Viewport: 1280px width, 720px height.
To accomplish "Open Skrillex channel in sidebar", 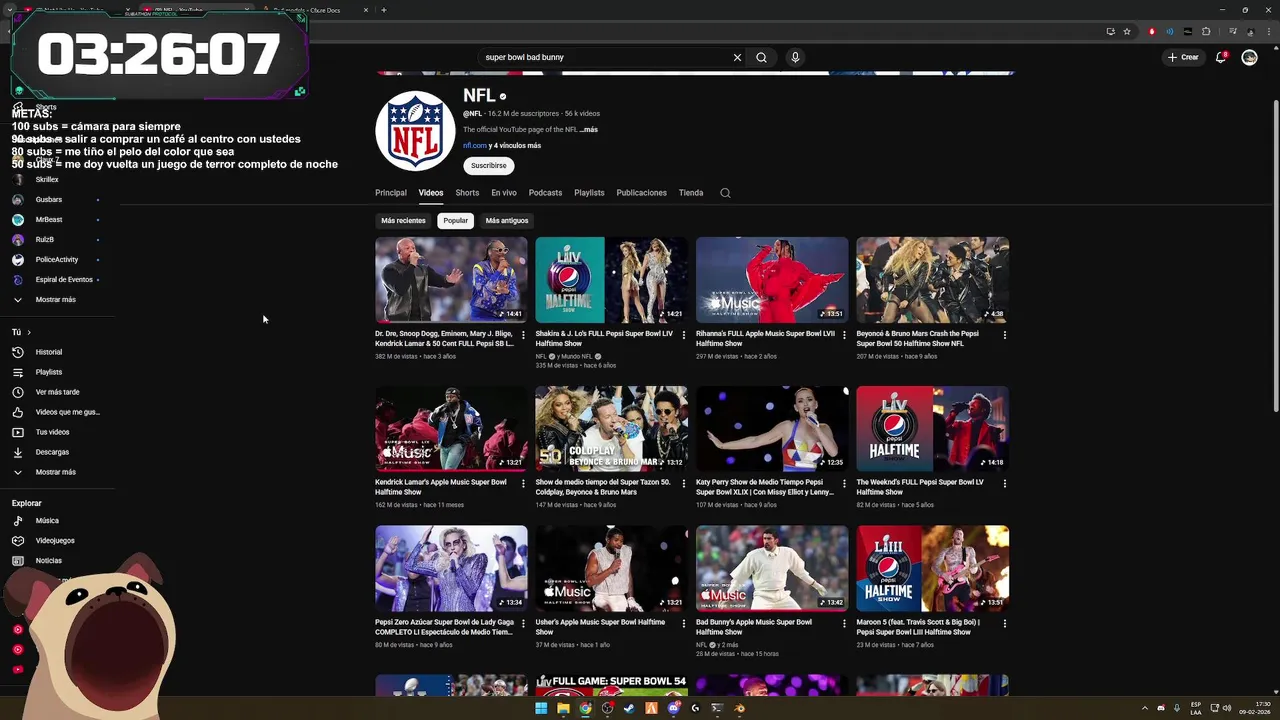I will pos(55,180).
